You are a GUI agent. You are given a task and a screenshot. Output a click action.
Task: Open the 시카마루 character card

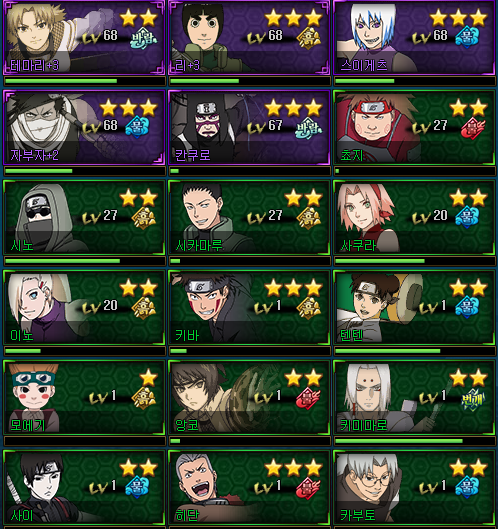(x=249, y=217)
